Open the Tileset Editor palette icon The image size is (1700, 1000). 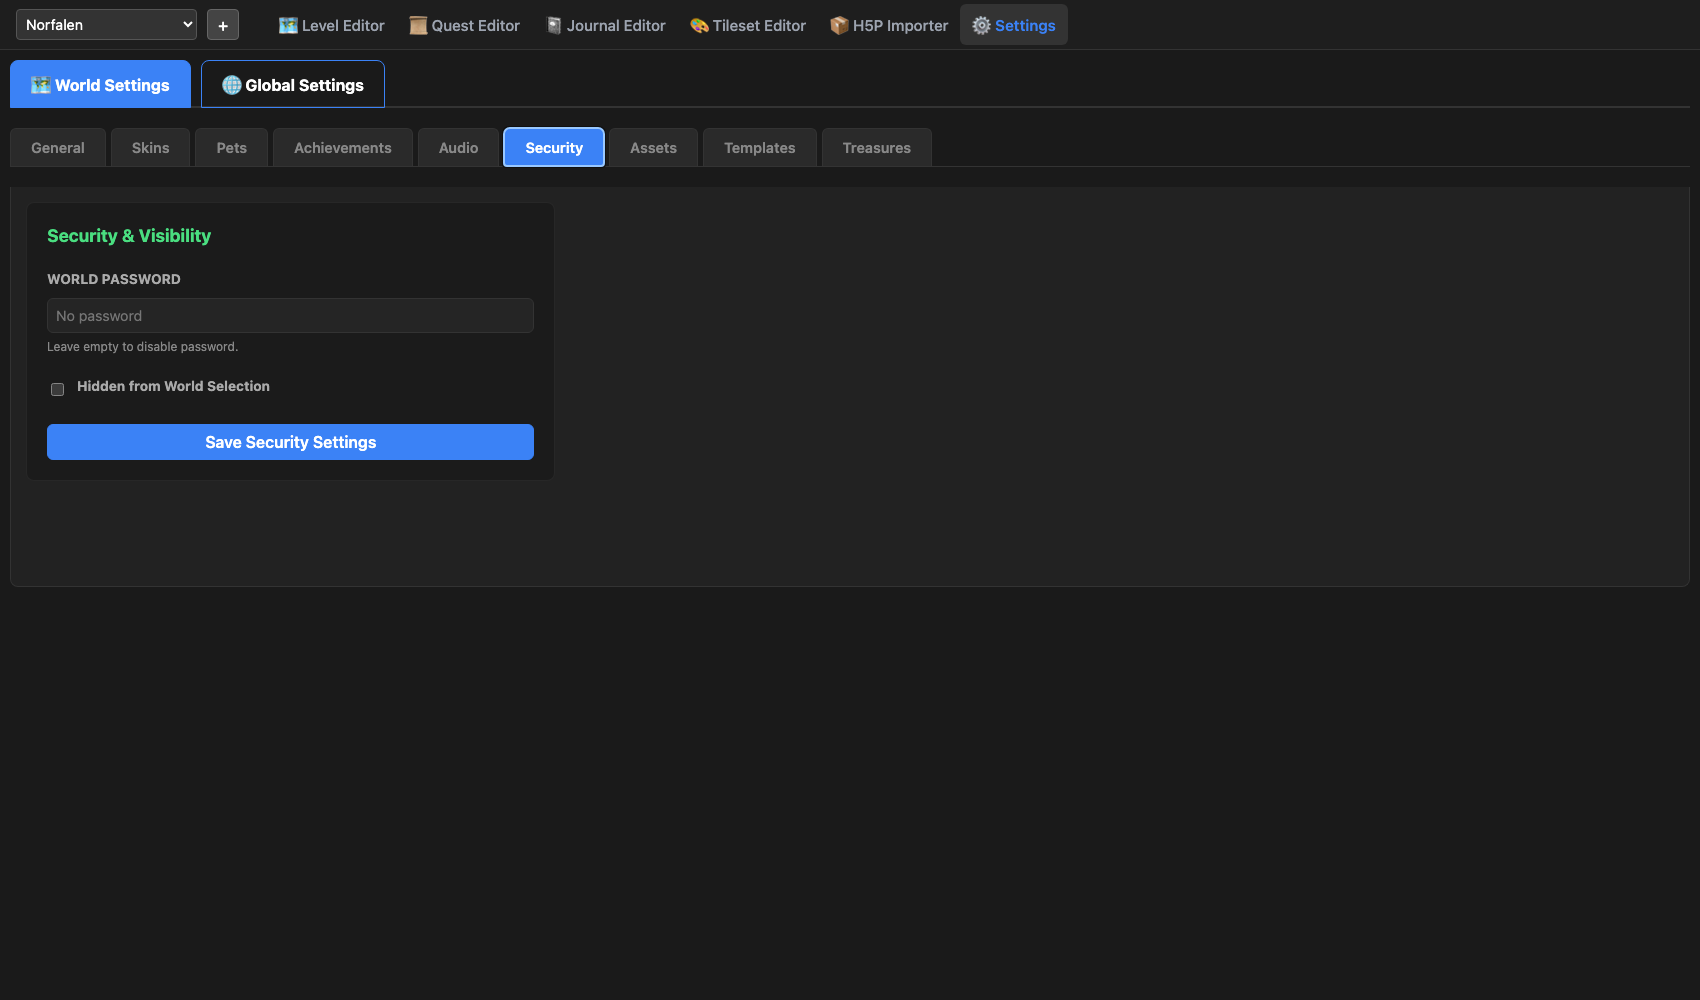[699, 26]
